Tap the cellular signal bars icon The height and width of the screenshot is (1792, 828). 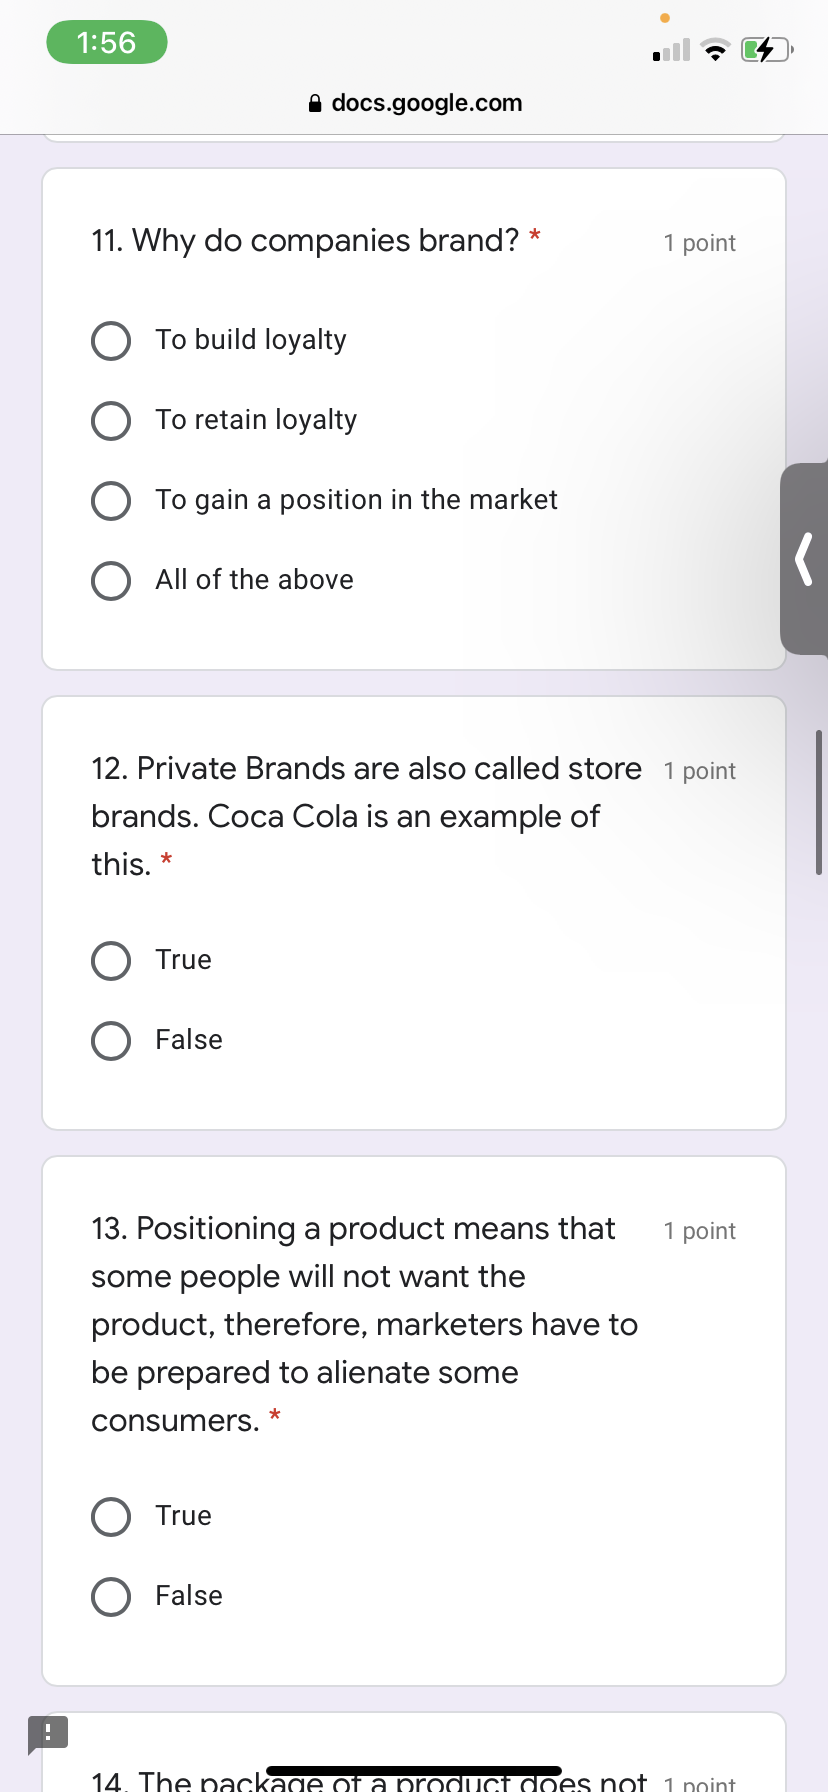tap(669, 49)
